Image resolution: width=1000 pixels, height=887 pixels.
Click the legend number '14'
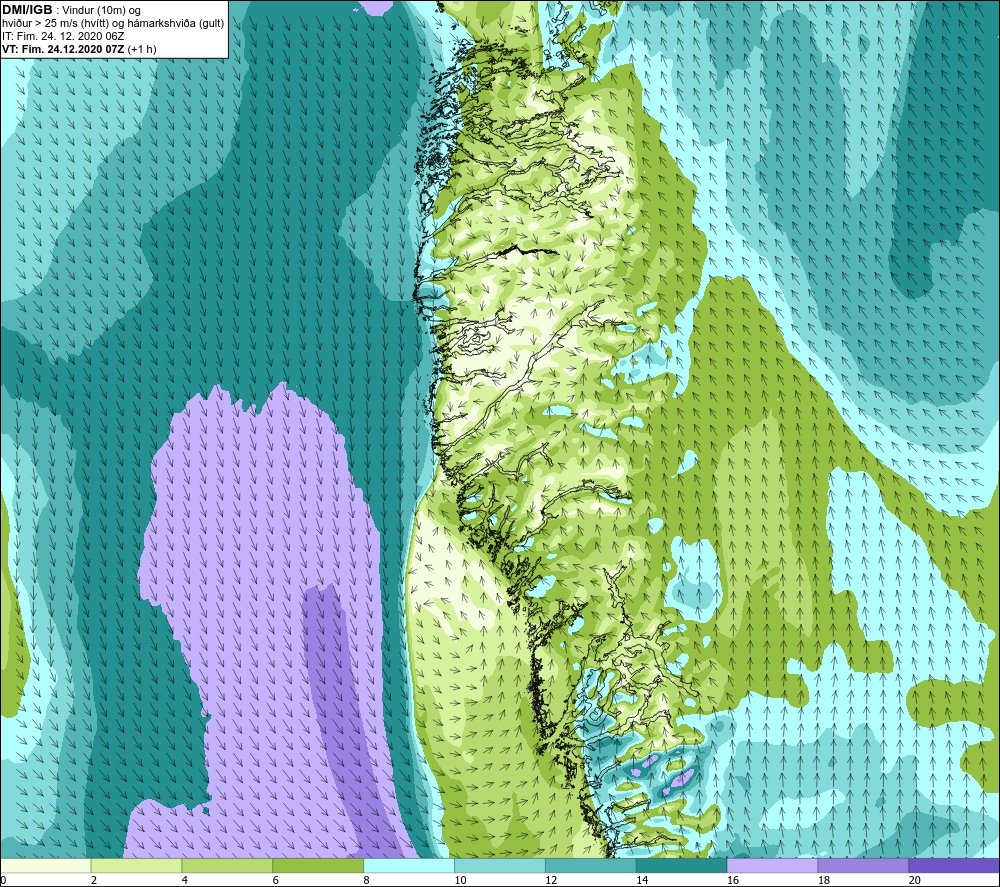click(x=642, y=880)
